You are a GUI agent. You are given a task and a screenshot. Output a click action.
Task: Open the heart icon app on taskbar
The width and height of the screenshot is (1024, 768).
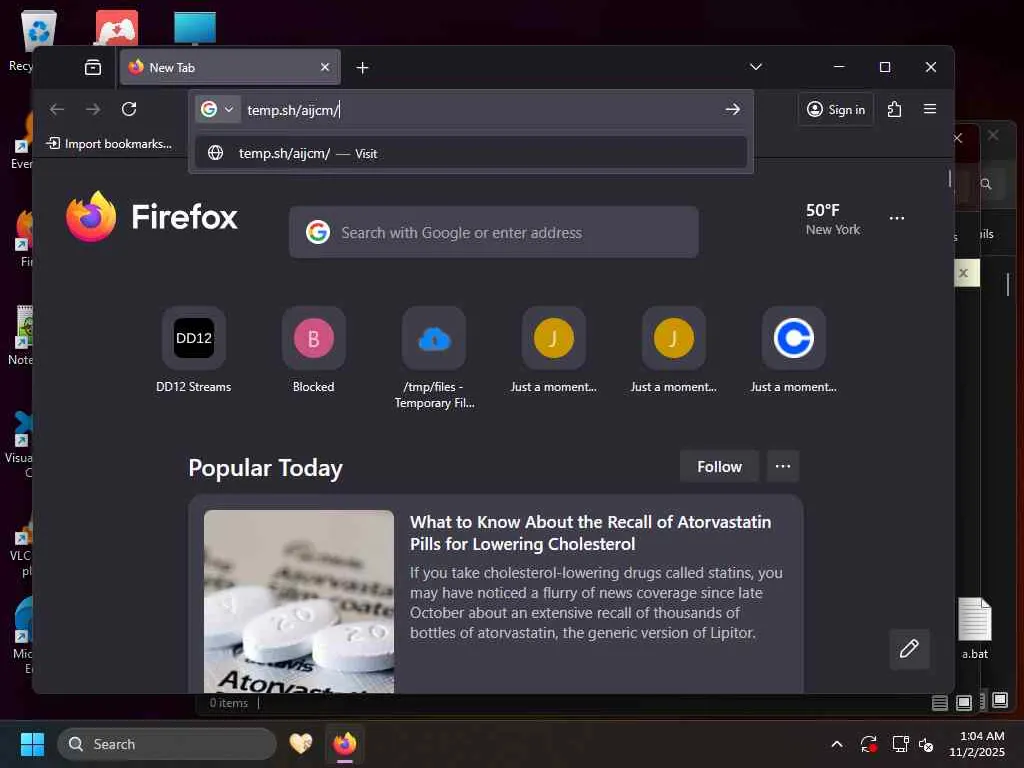click(301, 744)
